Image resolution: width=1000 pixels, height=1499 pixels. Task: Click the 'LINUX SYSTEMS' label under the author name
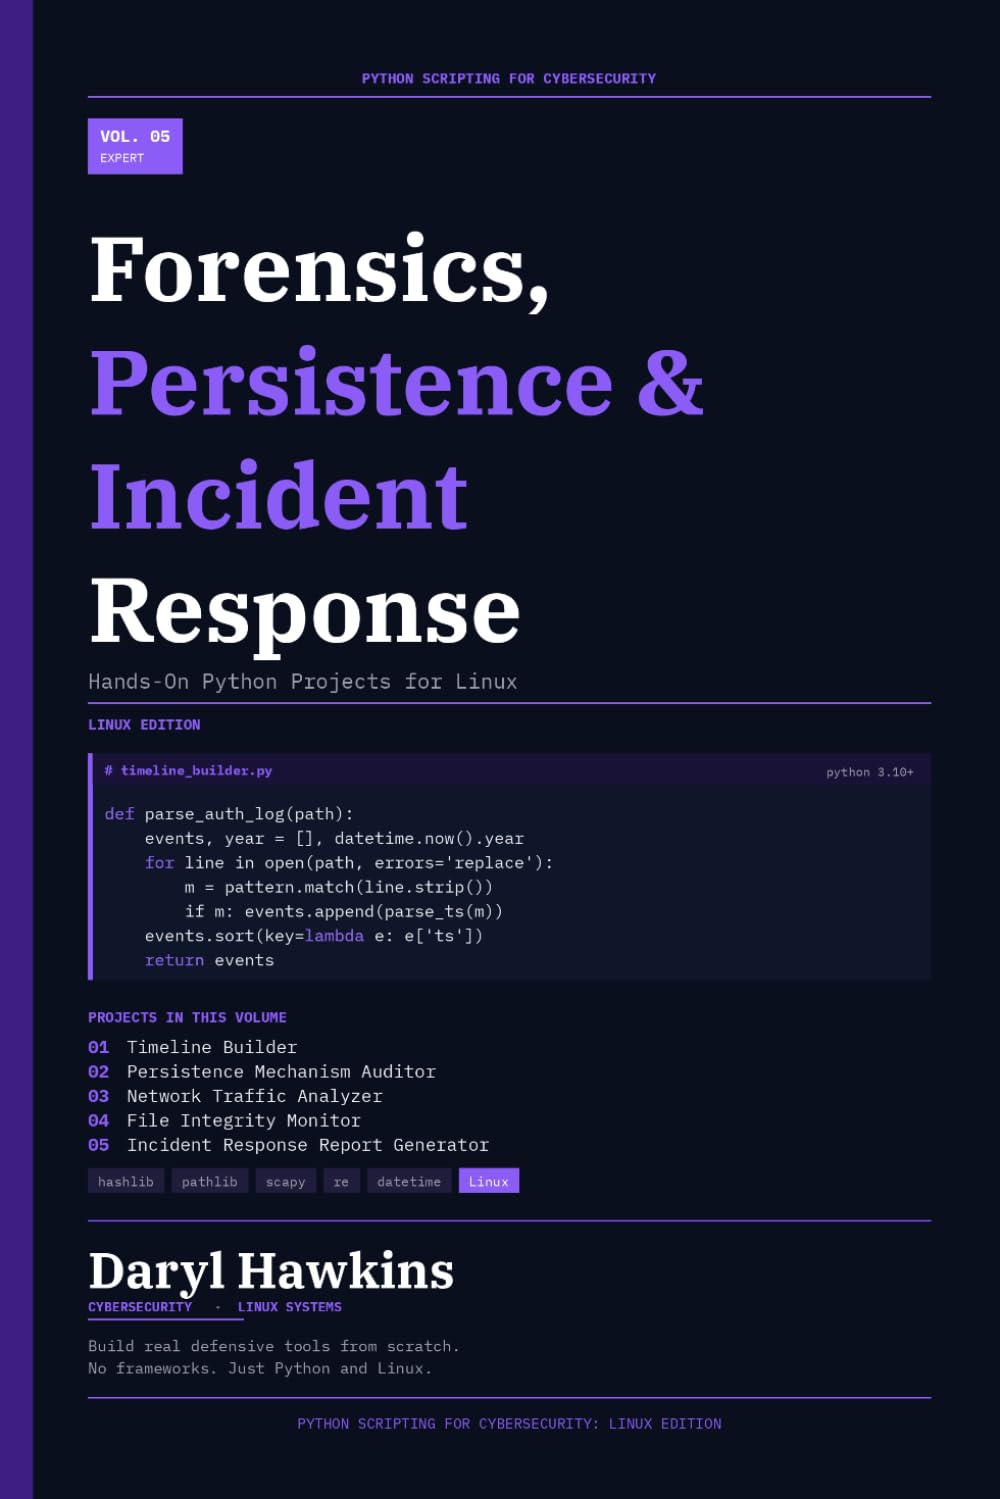click(290, 1307)
